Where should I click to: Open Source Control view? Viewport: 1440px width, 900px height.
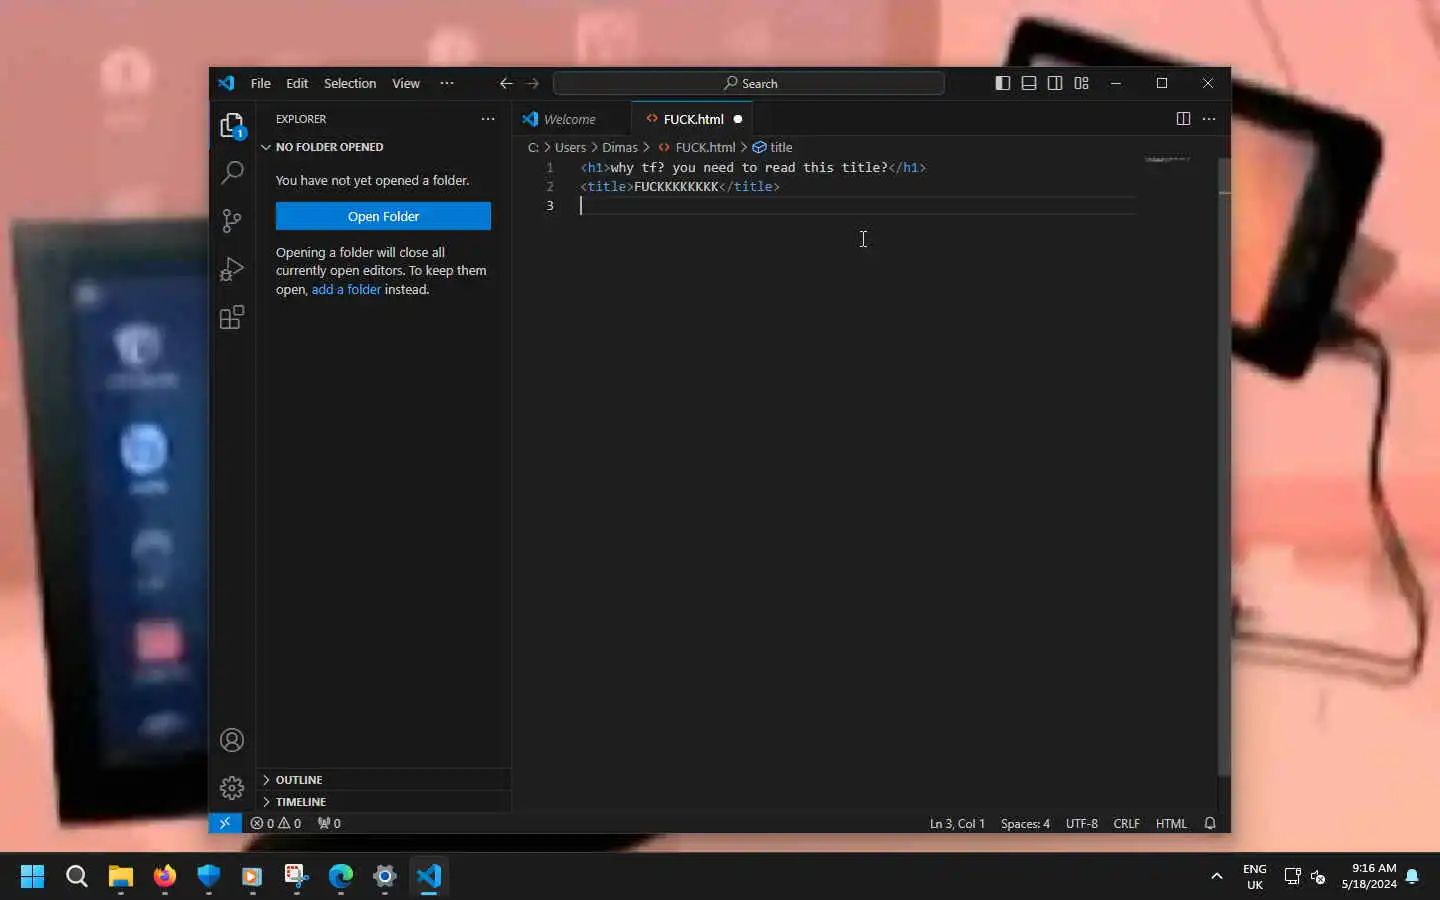(232, 221)
